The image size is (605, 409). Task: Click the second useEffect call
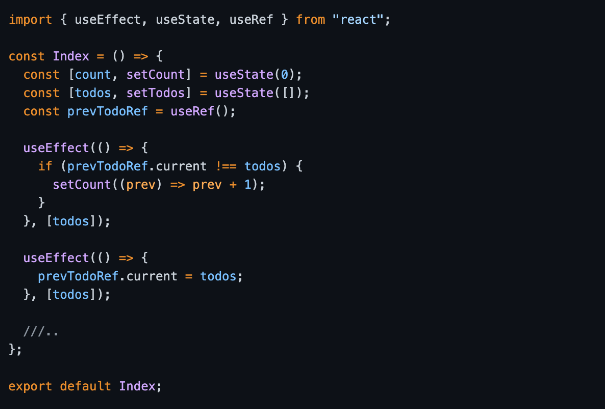point(56,258)
